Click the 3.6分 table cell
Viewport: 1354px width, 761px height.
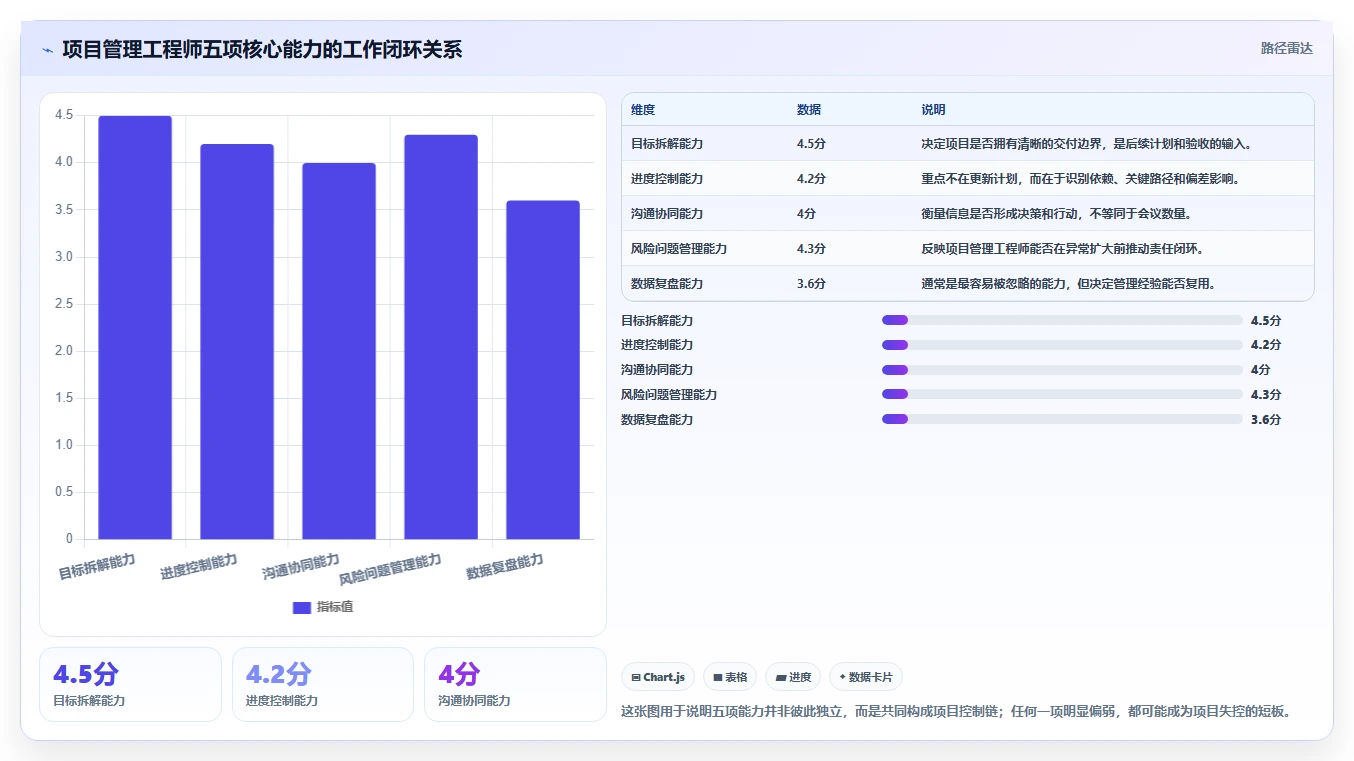pyautogui.click(x=811, y=284)
